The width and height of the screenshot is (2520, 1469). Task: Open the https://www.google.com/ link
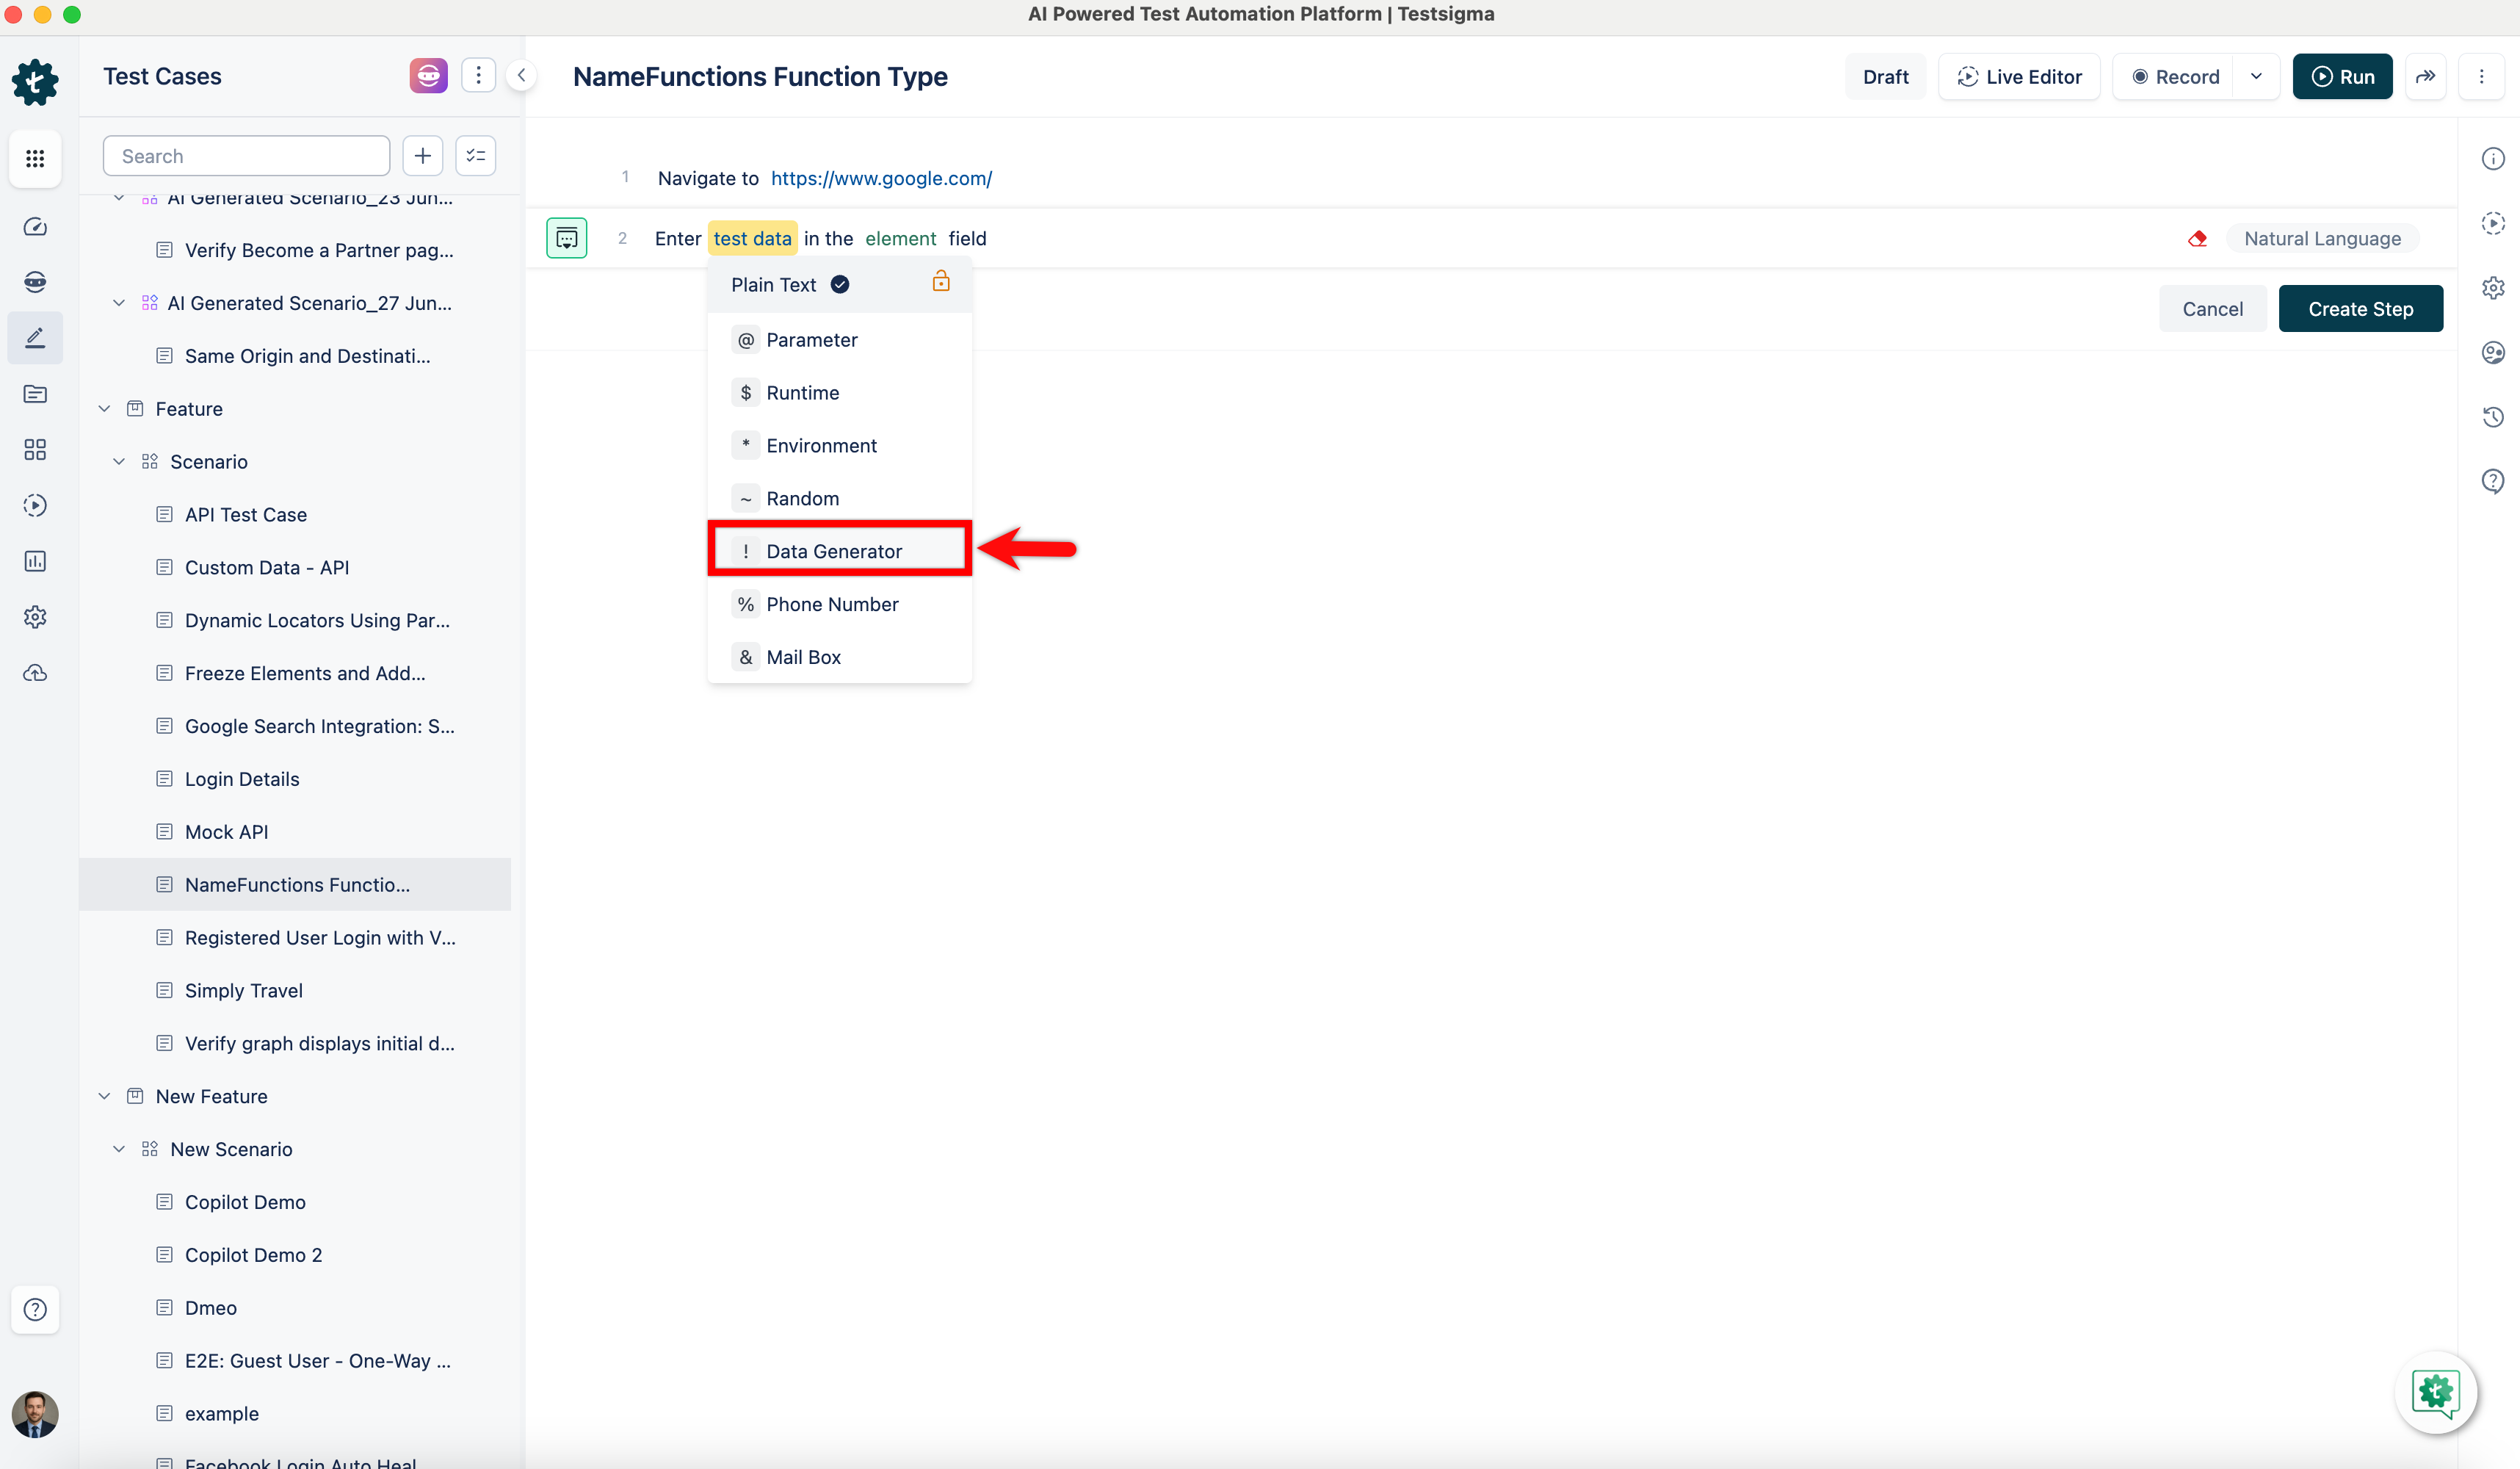click(x=881, y=178)
